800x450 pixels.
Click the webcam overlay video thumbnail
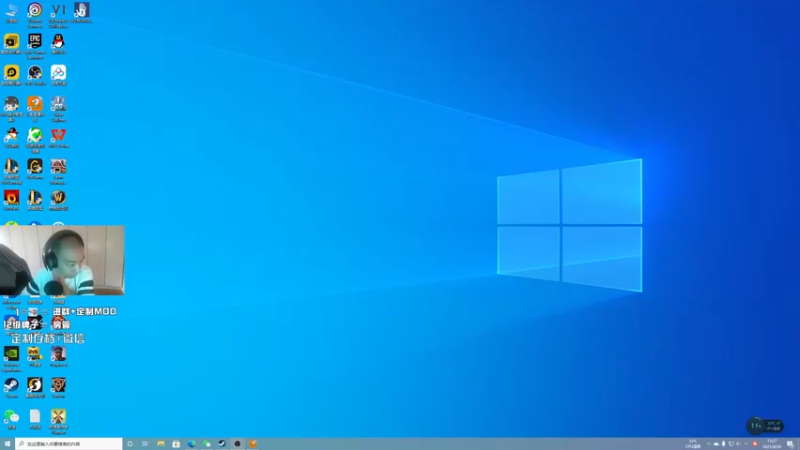click(62, 260)
